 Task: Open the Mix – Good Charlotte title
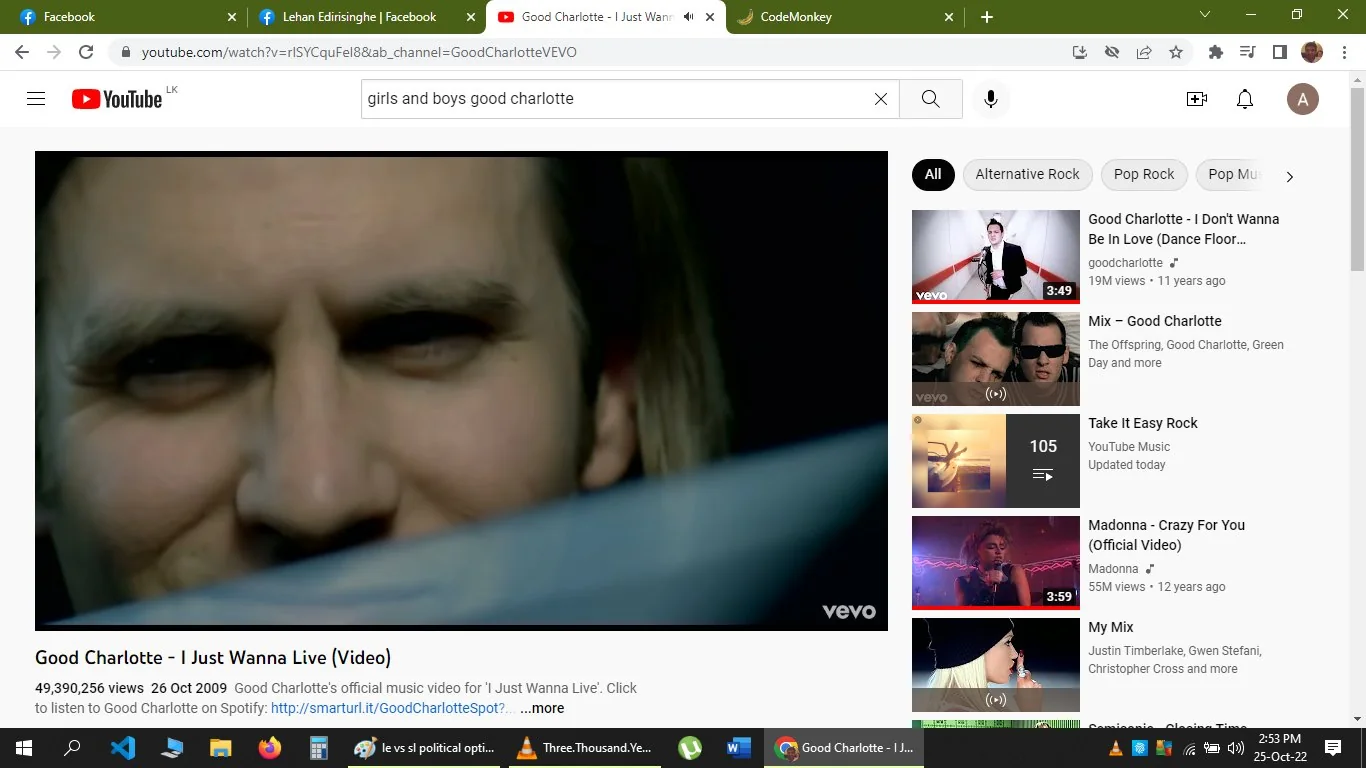1155,321
